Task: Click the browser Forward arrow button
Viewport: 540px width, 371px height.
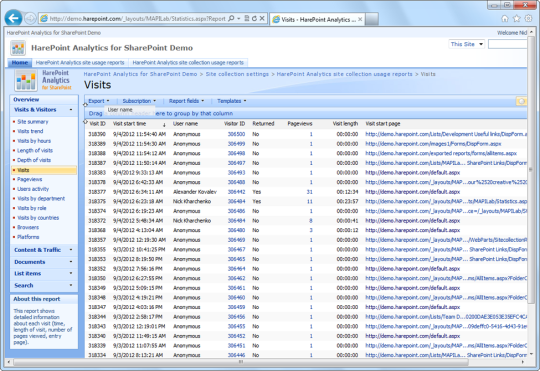Action: 30,19
